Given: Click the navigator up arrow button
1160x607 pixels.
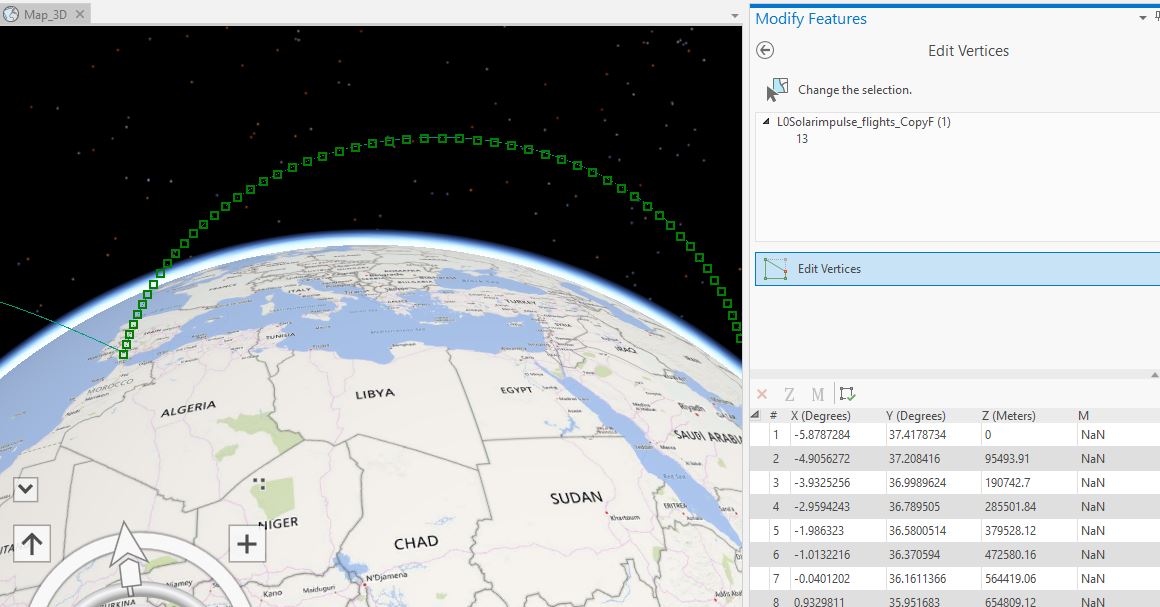Looking at the screenshot, I should tap(32, 544).
